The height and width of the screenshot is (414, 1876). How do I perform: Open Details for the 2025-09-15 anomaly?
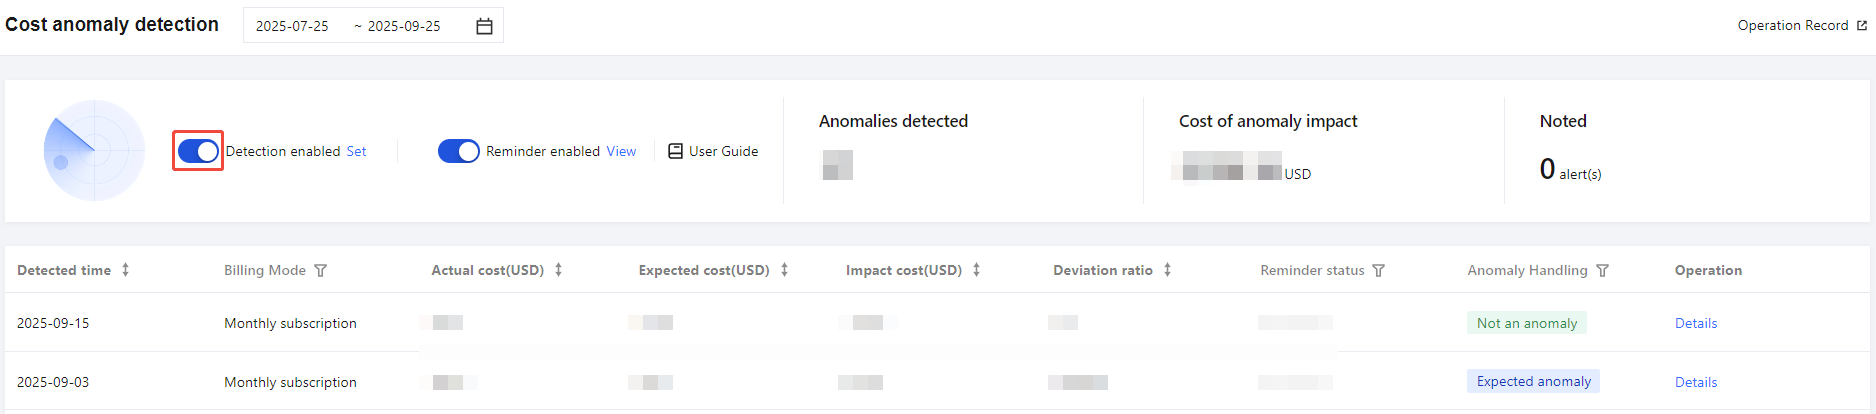point(1695,323)
